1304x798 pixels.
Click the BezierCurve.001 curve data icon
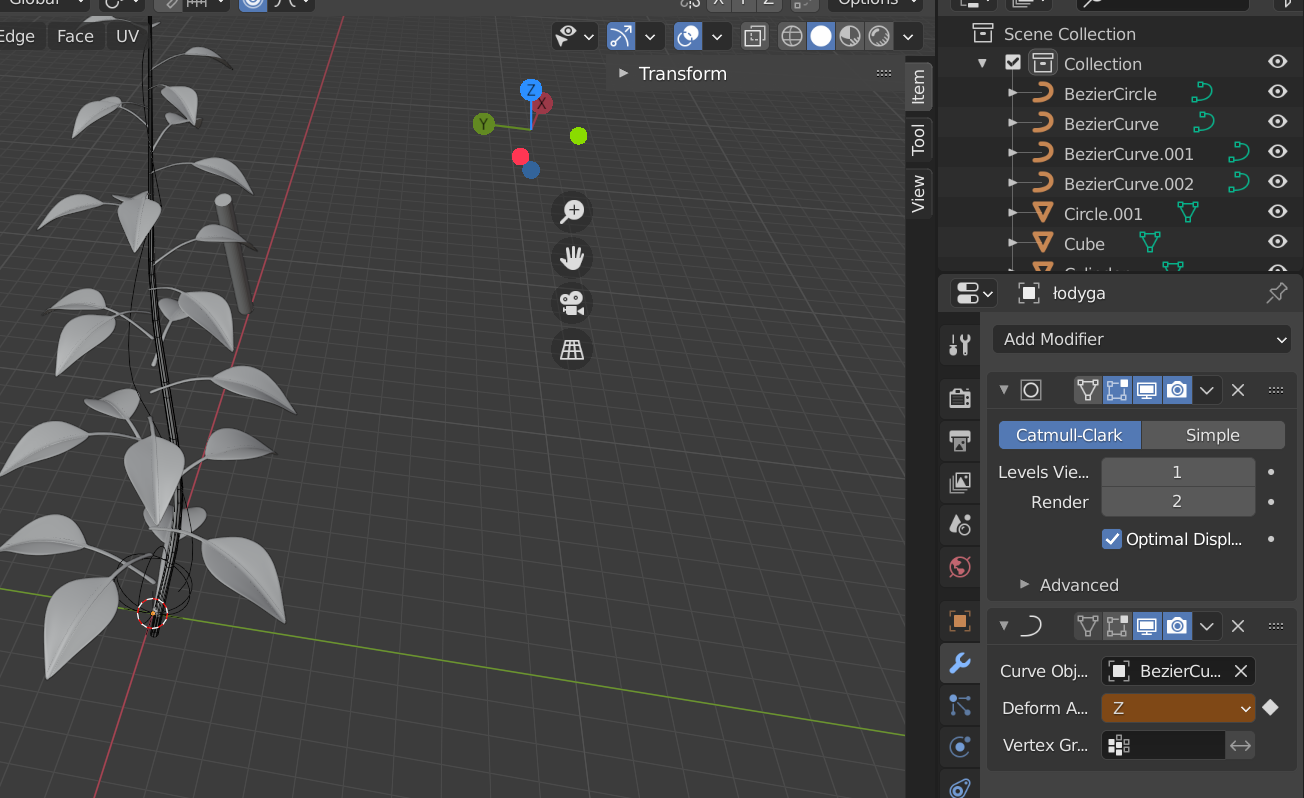pyautogui.click(x=1239, y=153)
